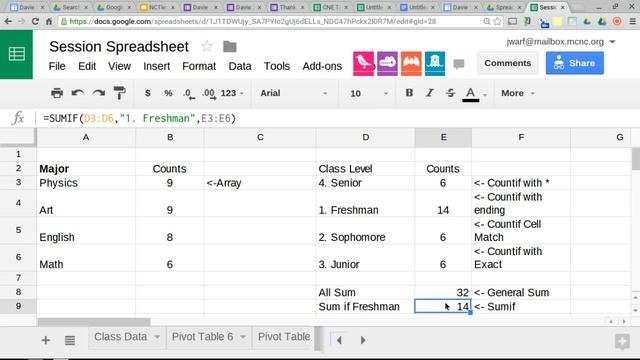Format the cell as currency

click(x=148, y=93)
